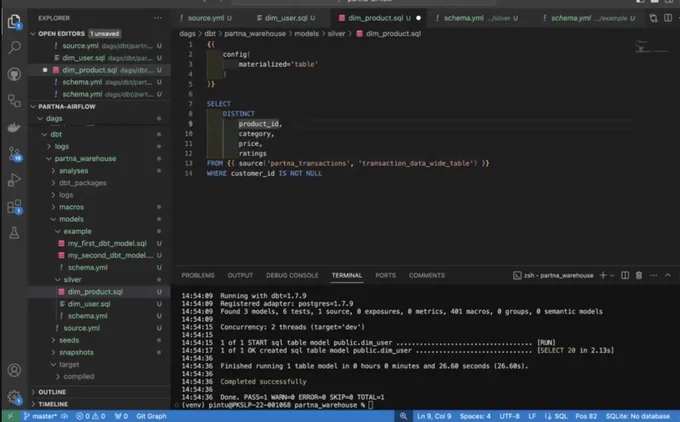Viewport: 680px width, 422px height.
Task: Open the Explorer view in the activity bar
Action: pos(14,21)
